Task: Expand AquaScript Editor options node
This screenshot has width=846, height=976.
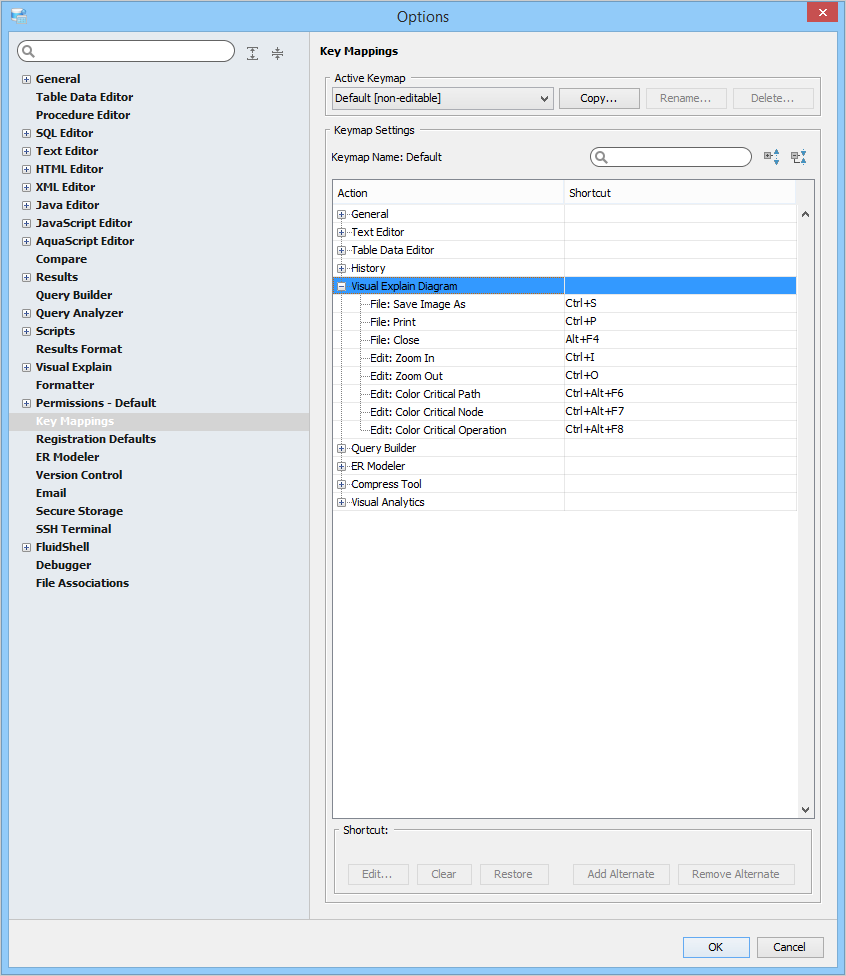Action: point(26,242)
